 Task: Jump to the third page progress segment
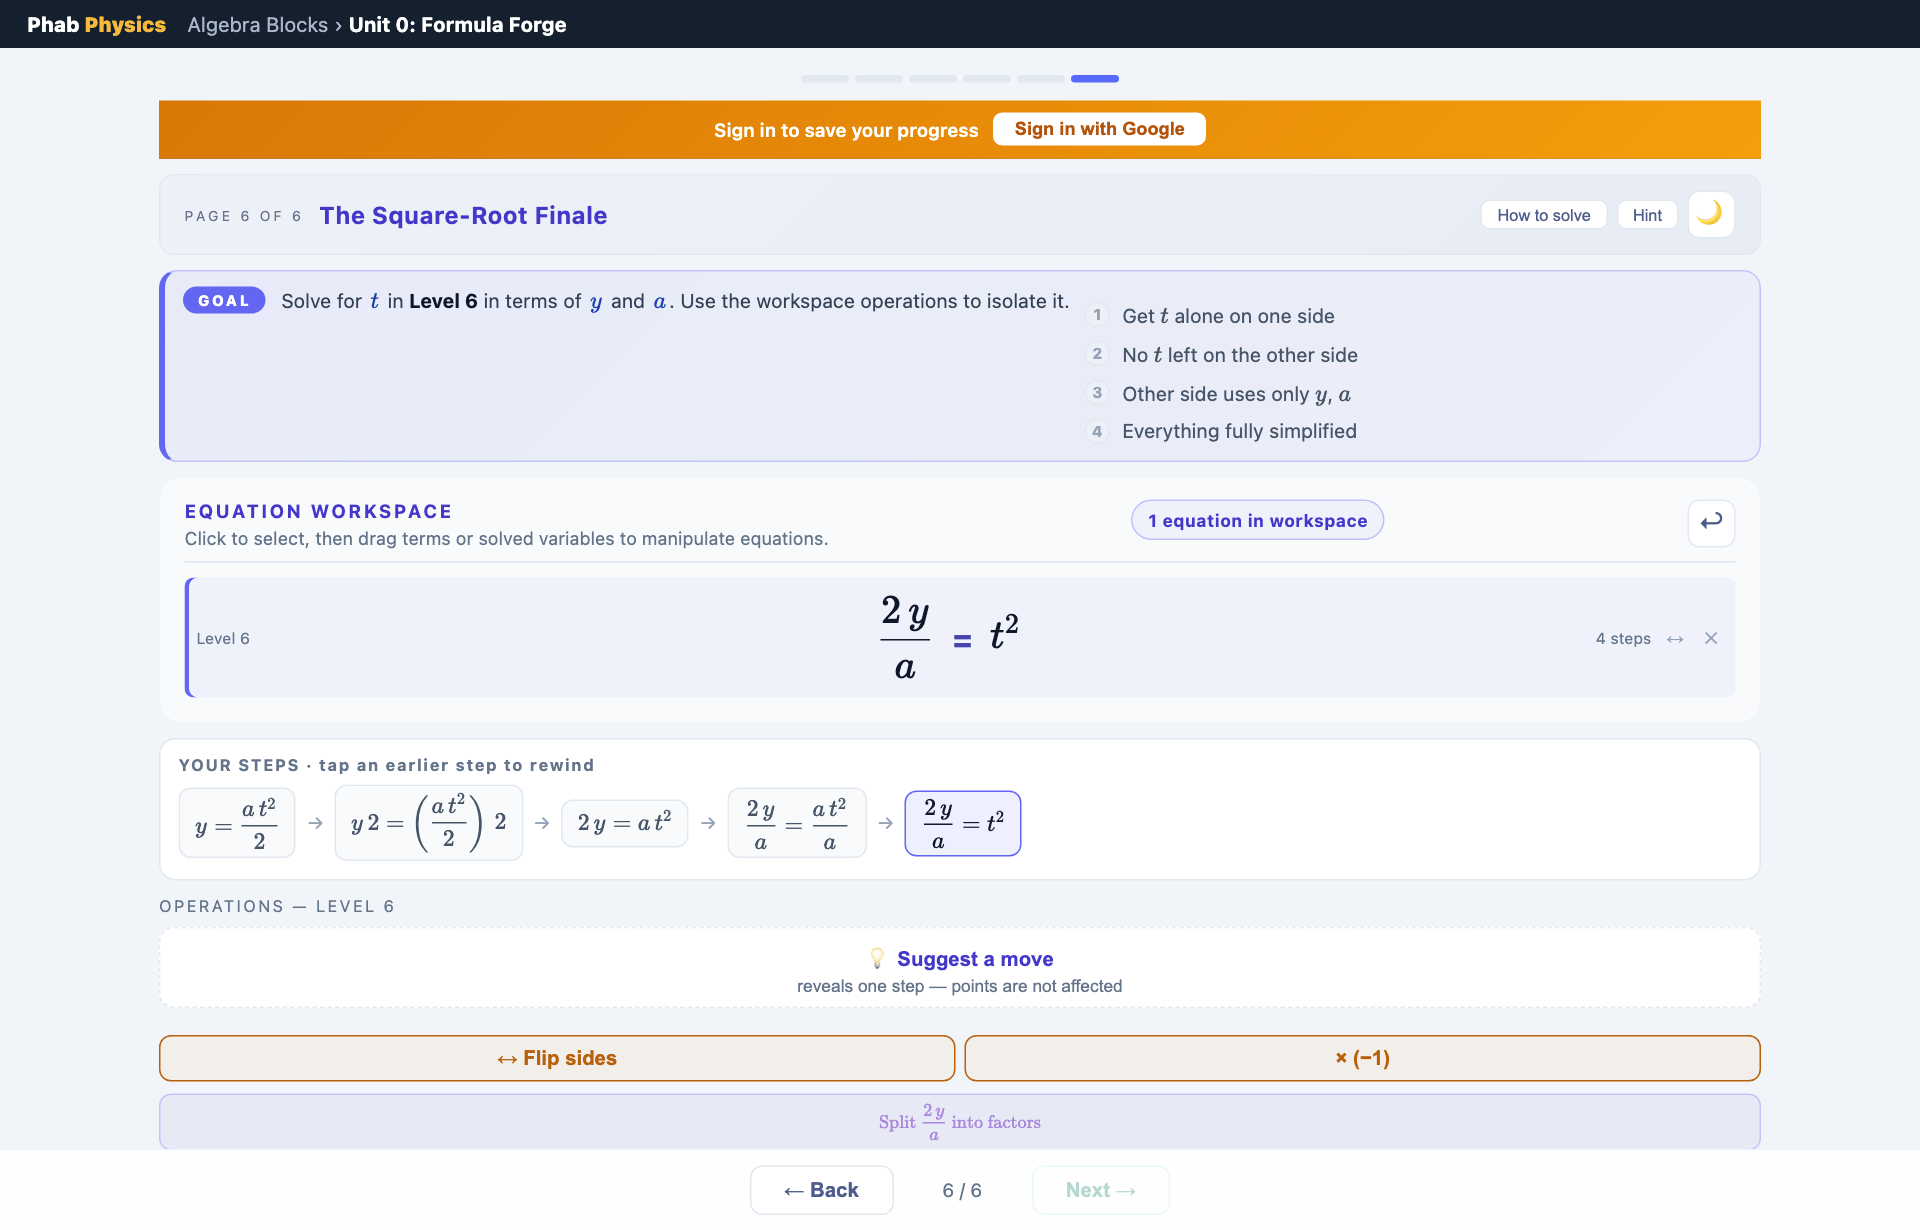pyautogui.click(x=933, y=78)
